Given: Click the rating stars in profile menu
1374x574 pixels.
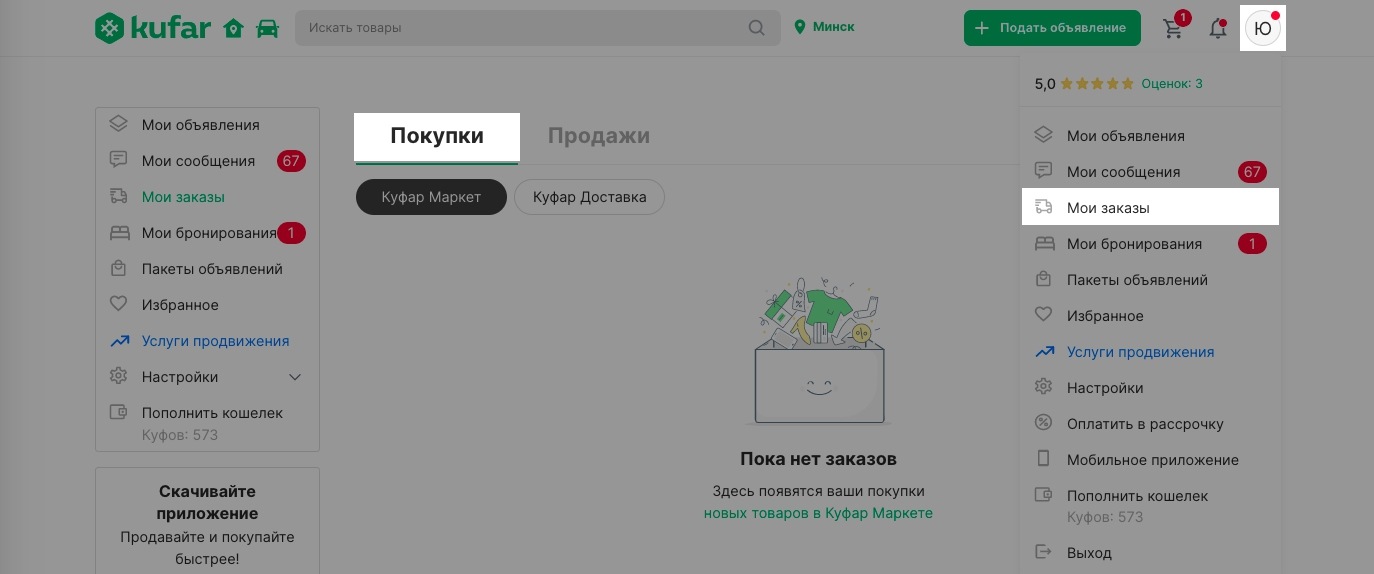Looking at the screenshot, I should pos(1097,84).
